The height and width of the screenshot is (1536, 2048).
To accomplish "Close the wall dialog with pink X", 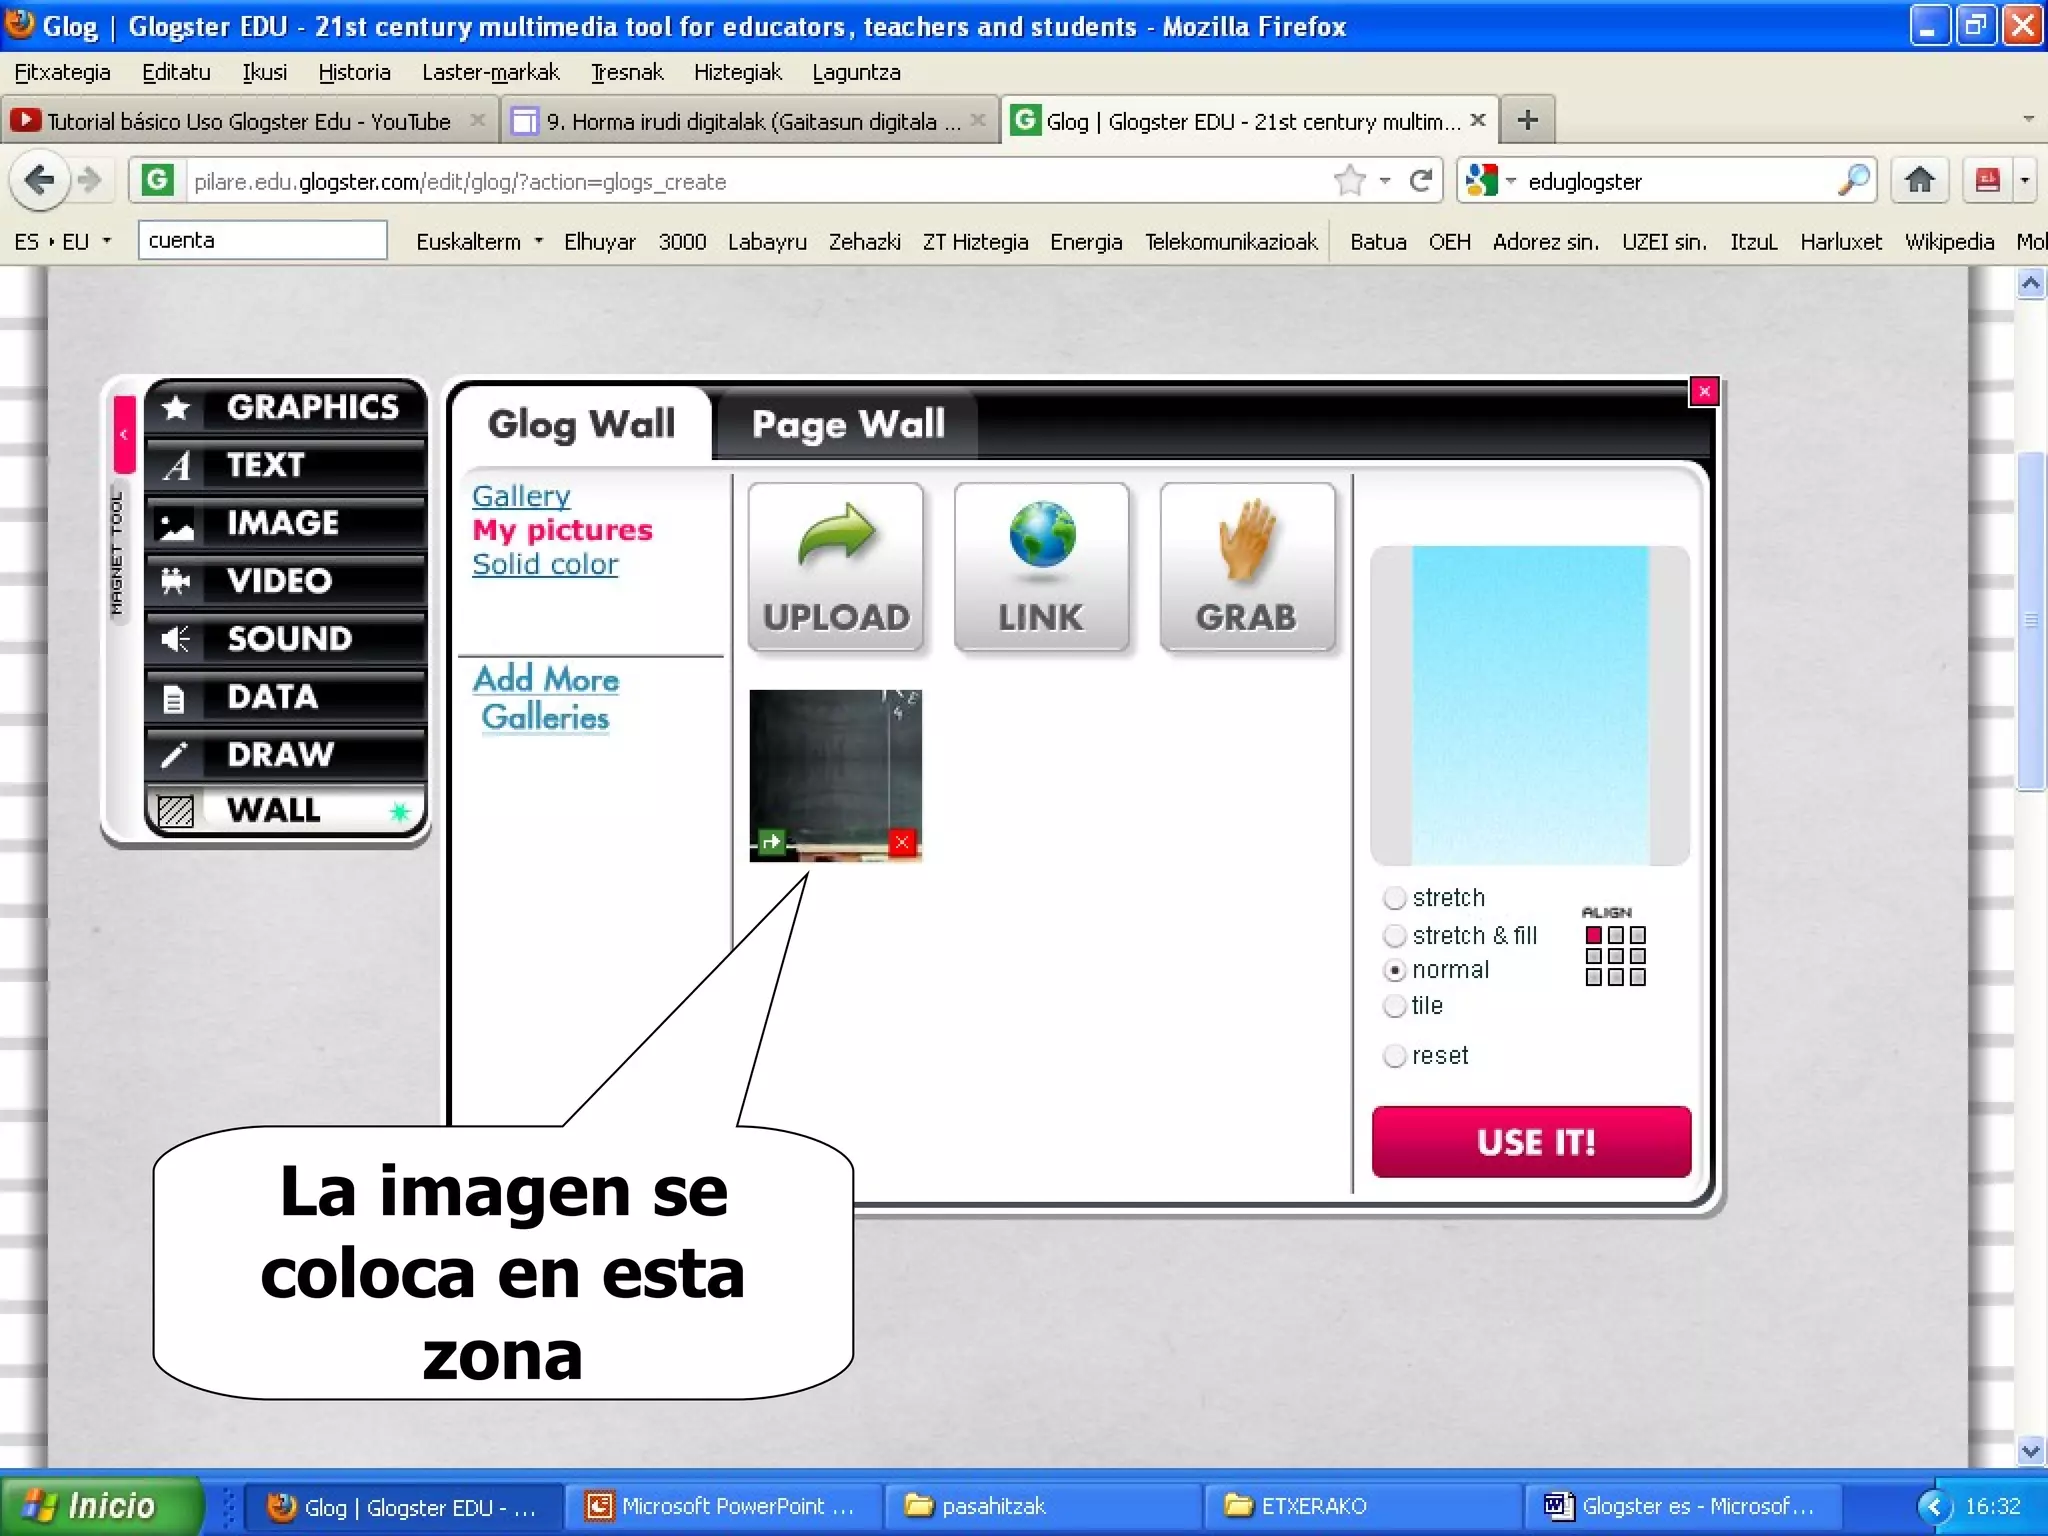I will click(x=1704, y=391).
